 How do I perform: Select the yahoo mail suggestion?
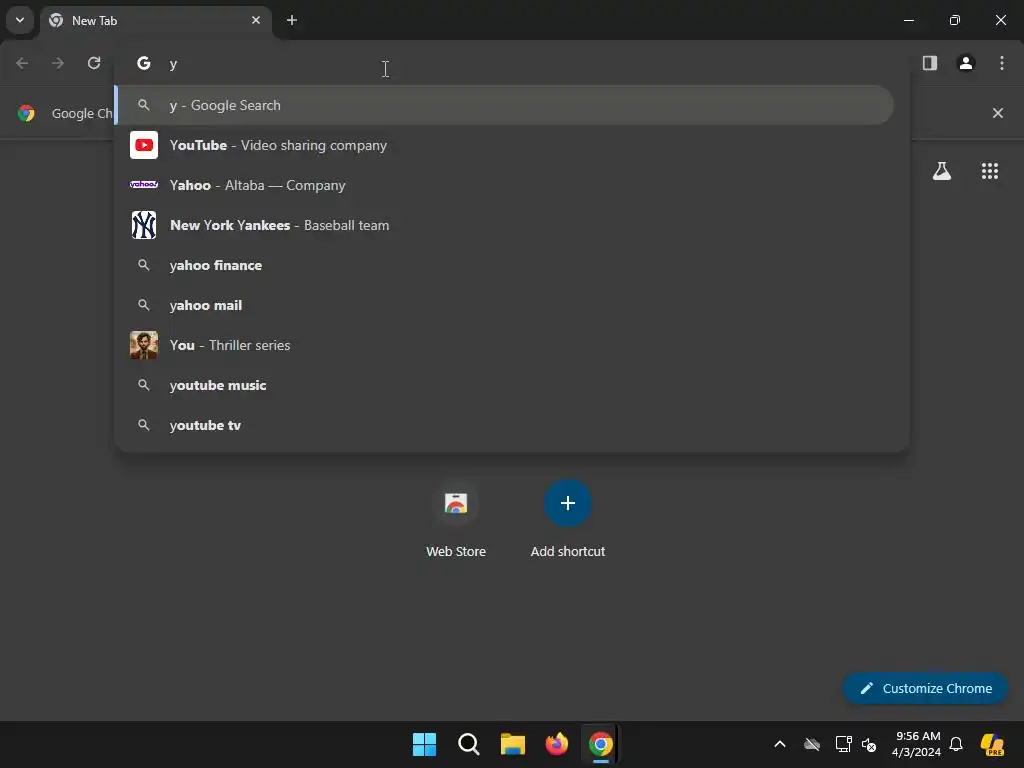pyautogui.click(x=504, y=305)
